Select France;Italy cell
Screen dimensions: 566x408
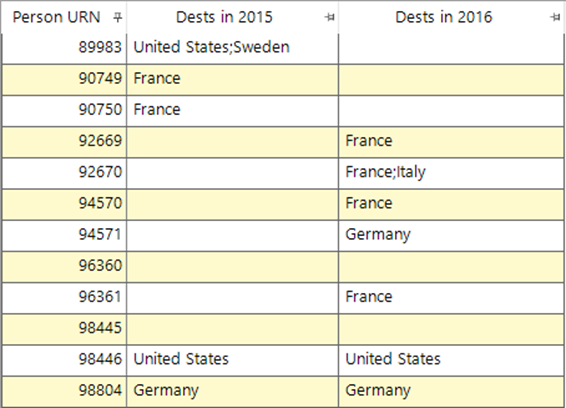pyautogui.click(x=451, y=173)
